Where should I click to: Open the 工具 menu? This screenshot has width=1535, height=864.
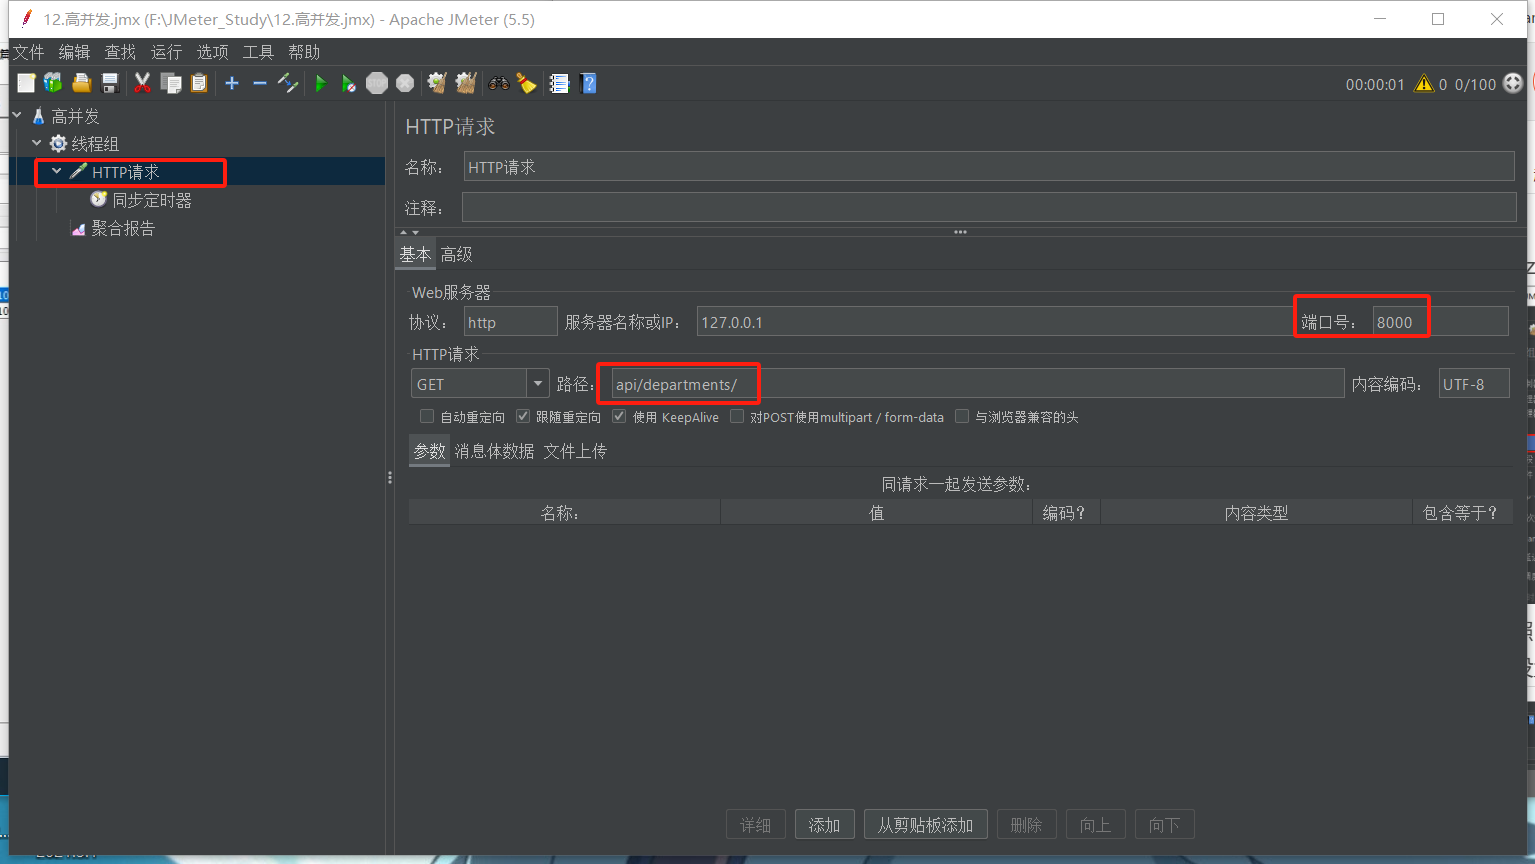[x=258, y=52]
